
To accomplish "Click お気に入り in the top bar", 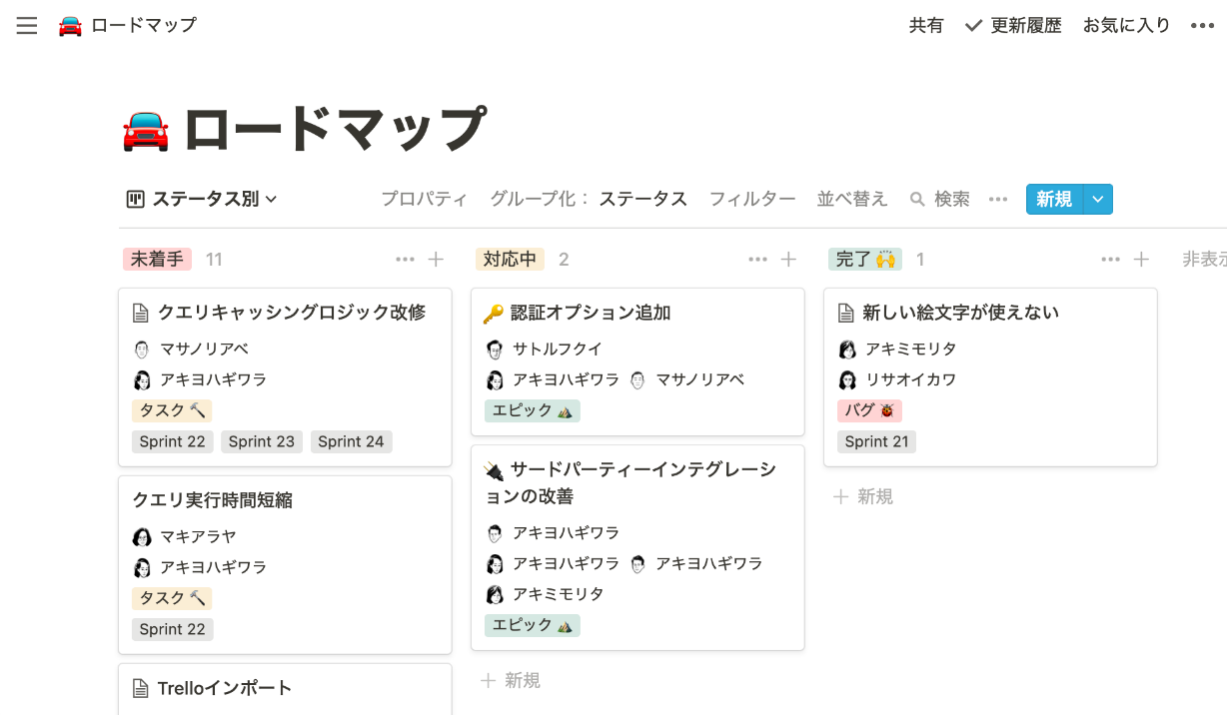I will coord(1126,25).
